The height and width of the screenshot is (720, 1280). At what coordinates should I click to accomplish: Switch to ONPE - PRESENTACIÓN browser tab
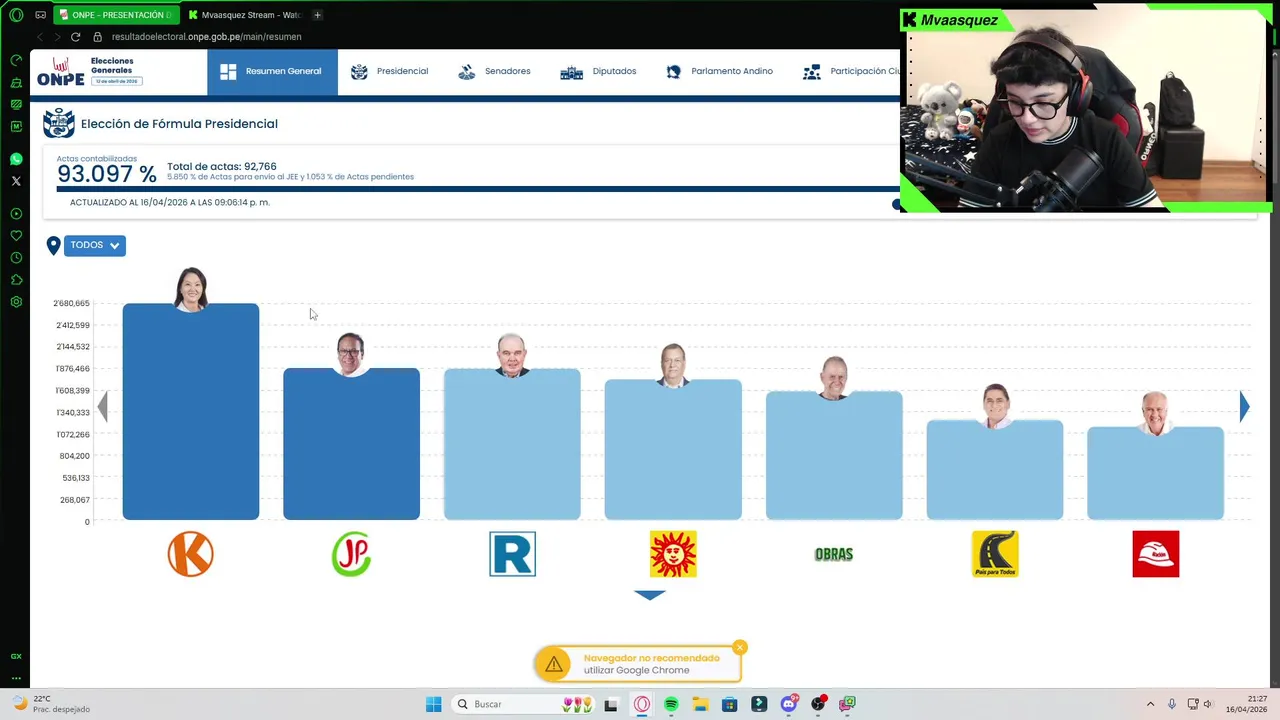117,15
